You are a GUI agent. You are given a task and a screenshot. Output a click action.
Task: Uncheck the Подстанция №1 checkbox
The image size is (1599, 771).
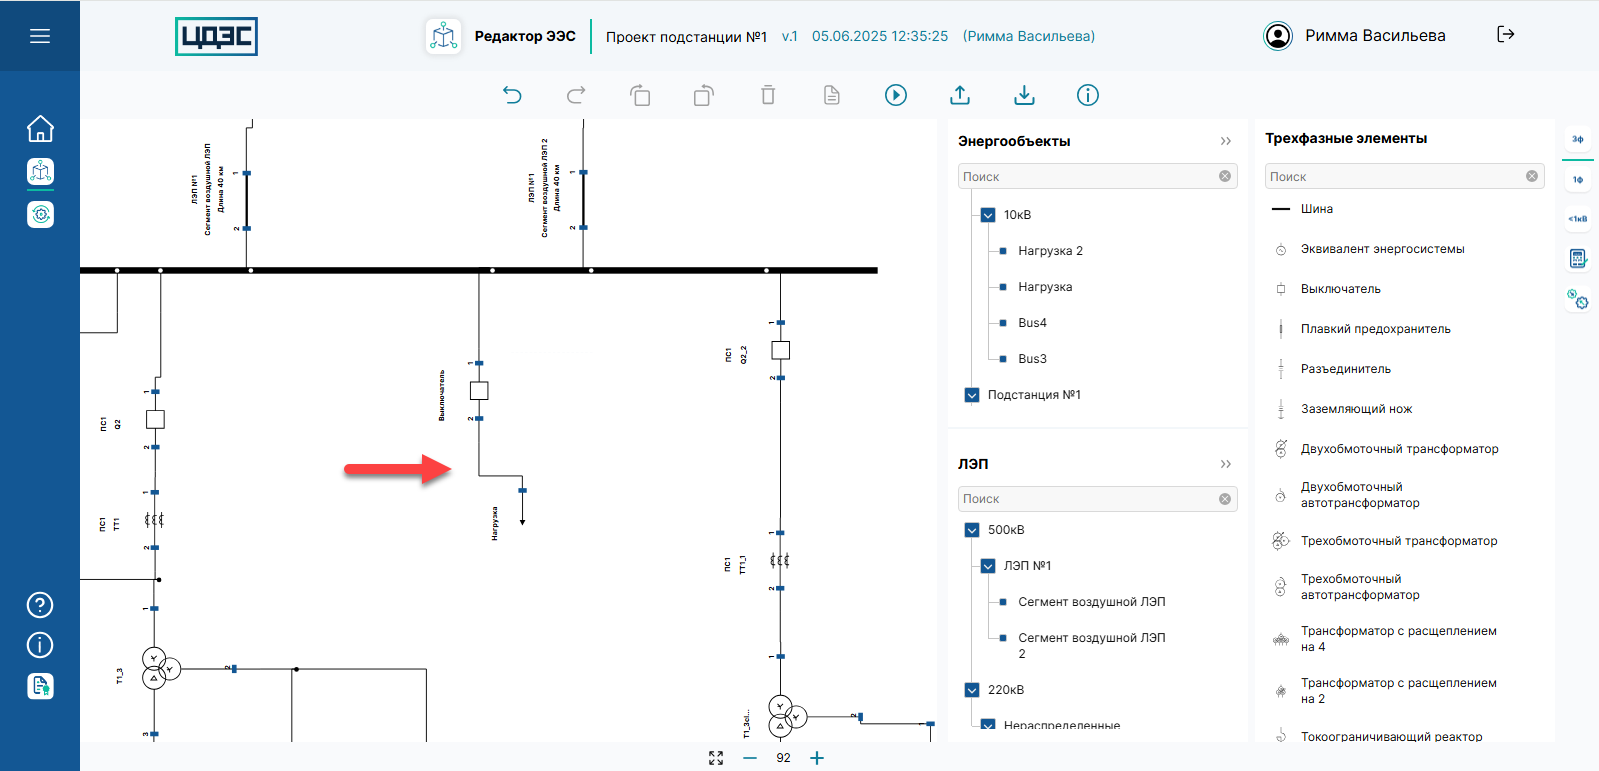tap(972, 395)
